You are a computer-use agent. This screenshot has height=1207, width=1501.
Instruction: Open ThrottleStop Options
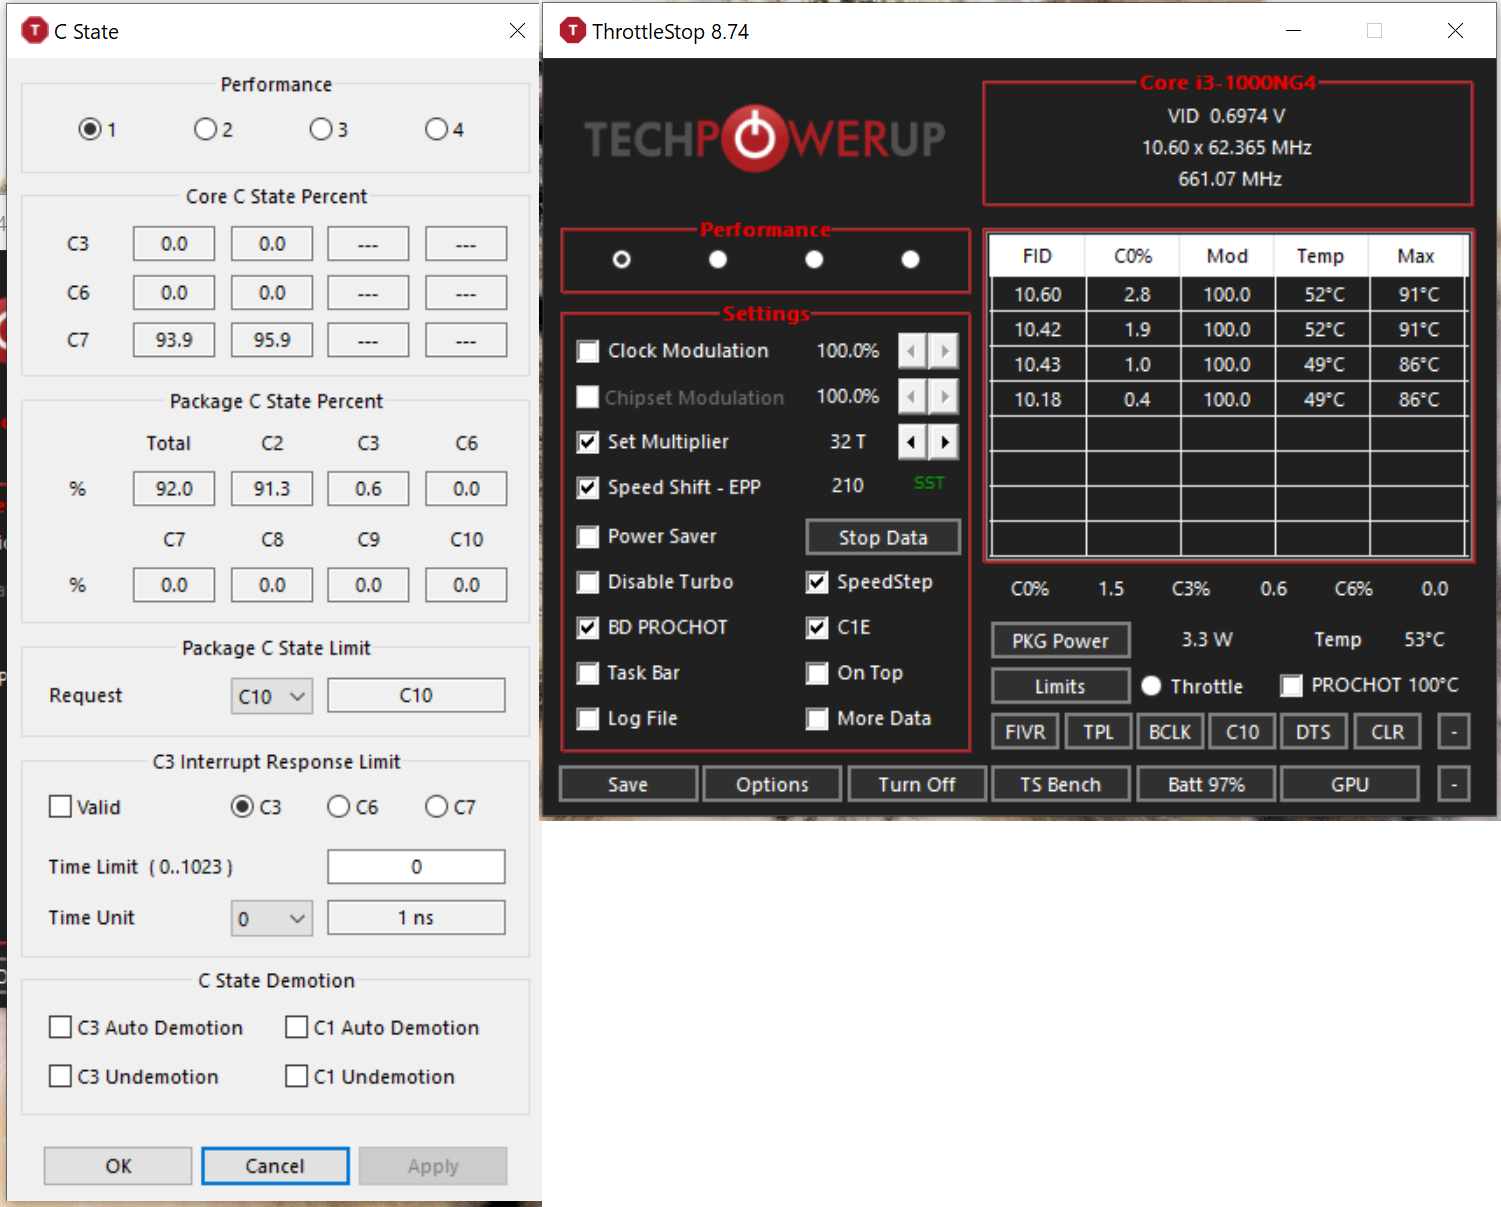pos(772,784)
